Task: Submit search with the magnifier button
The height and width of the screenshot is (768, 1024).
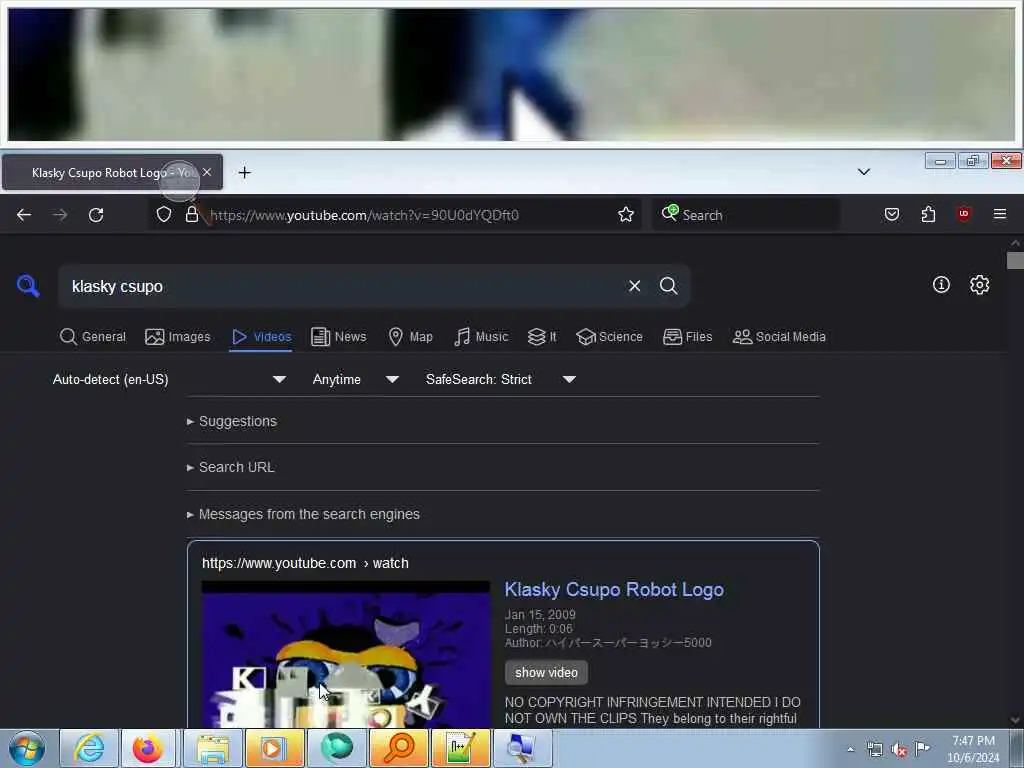Action: (x=668, y=286)
